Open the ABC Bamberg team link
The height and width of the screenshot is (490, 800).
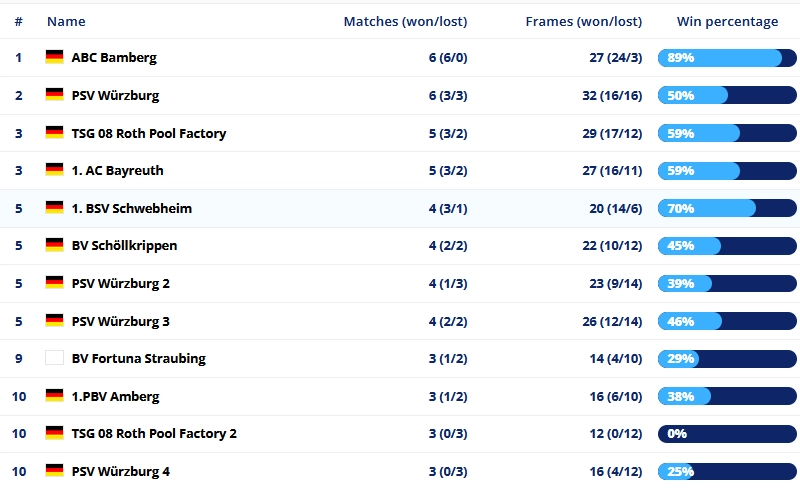click(114, 58)
